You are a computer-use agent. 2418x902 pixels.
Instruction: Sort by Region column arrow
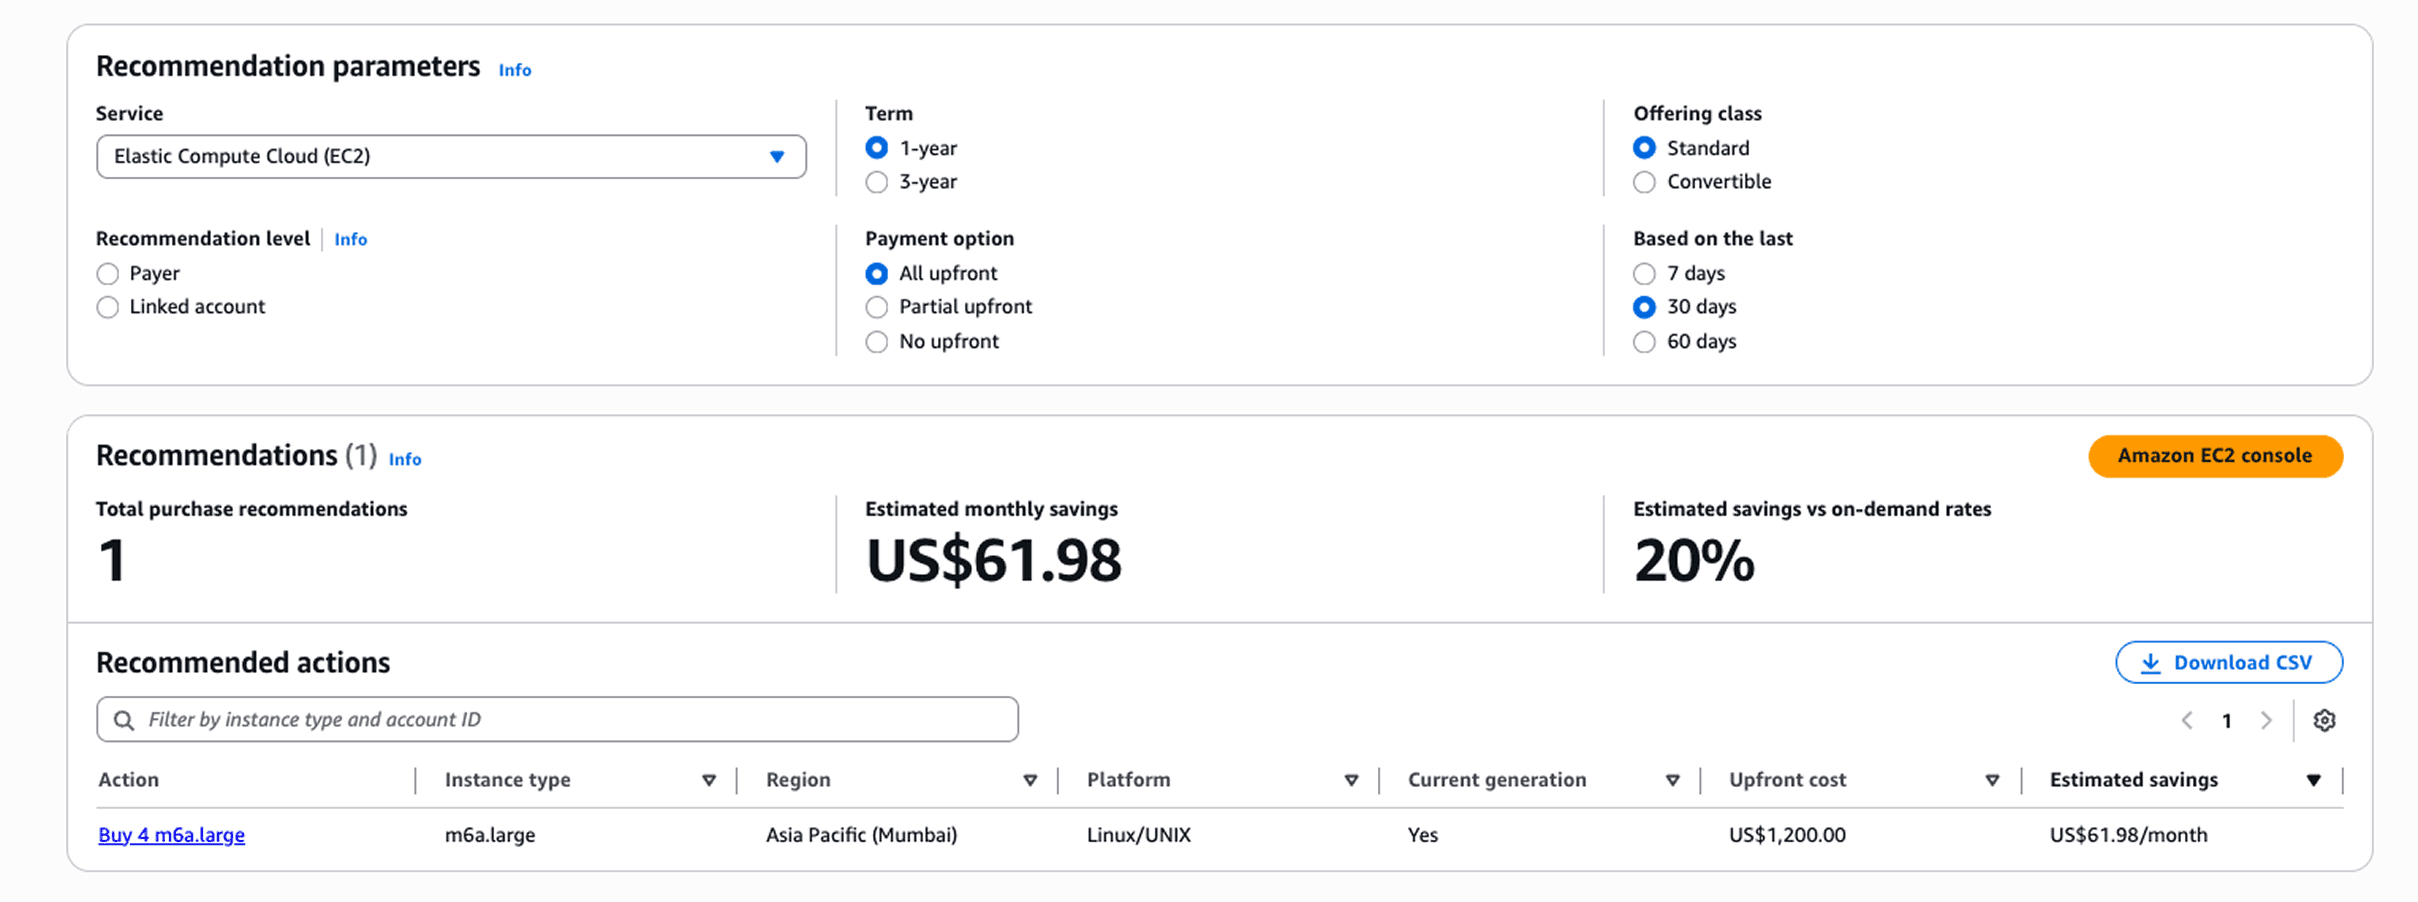pyautogui.click(x=1029, y=780)
